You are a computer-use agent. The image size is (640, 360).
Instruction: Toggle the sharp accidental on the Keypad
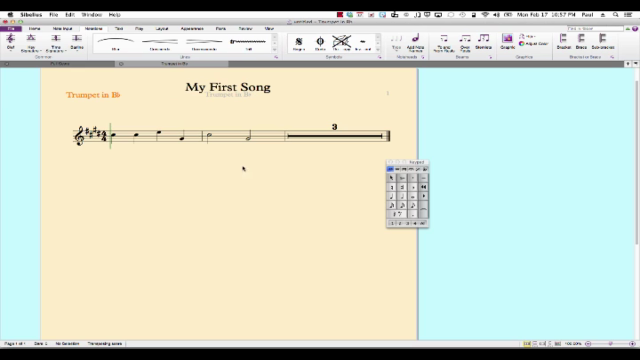(402, 187)
